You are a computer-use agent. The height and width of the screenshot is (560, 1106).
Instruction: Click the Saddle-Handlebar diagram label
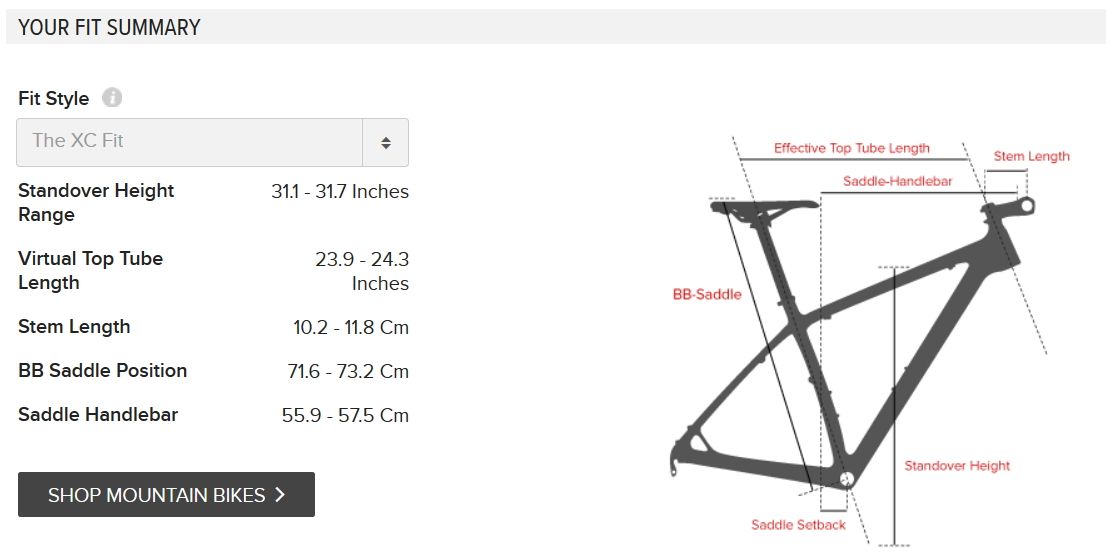[897, 181]
